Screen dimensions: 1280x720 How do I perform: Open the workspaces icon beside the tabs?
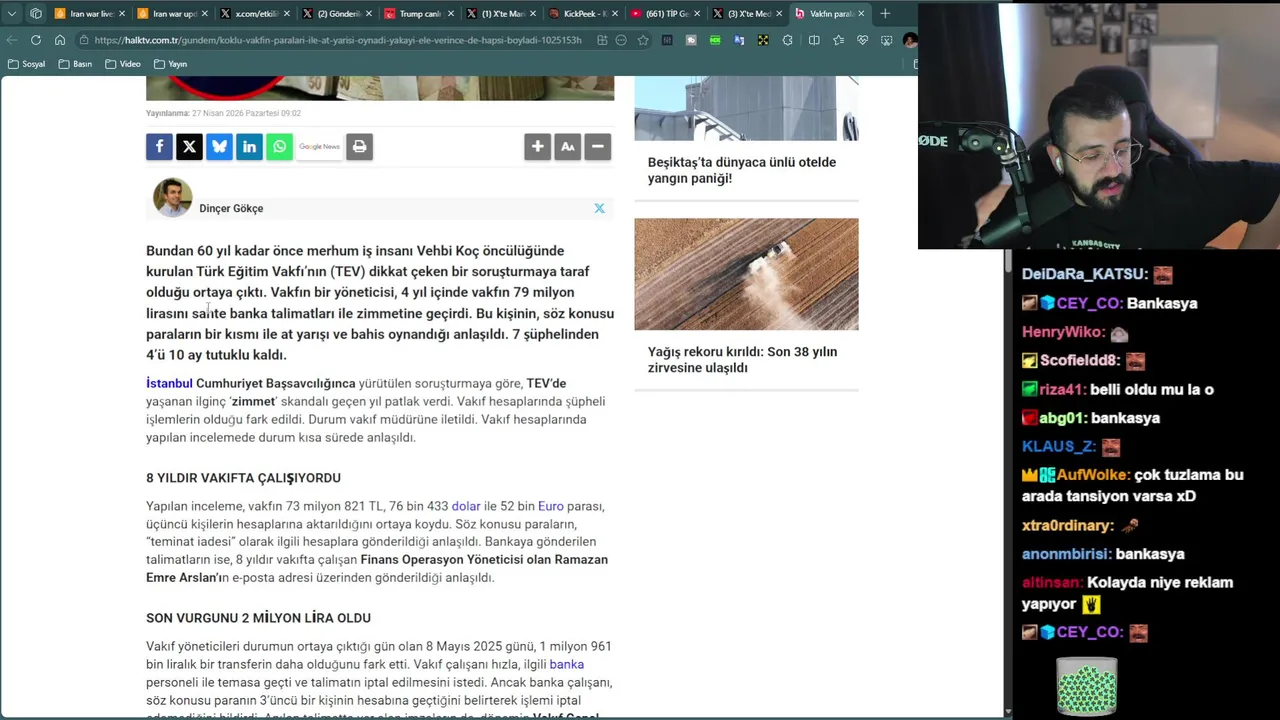pos(36,14)
